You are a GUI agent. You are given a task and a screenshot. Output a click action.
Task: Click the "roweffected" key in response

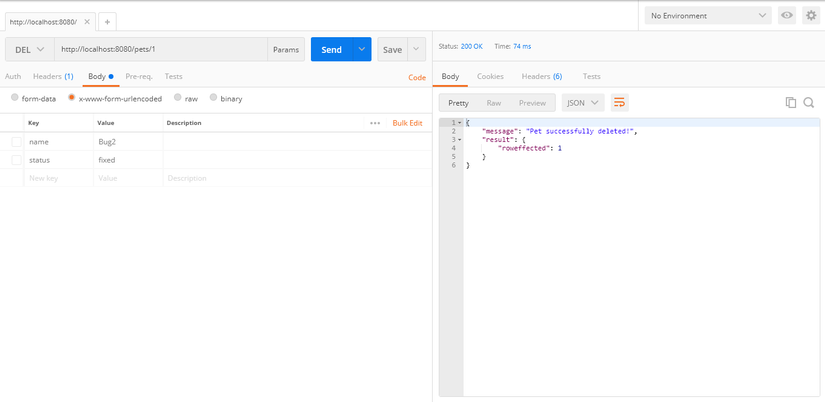pyautogui.click(x=524, y=148)
